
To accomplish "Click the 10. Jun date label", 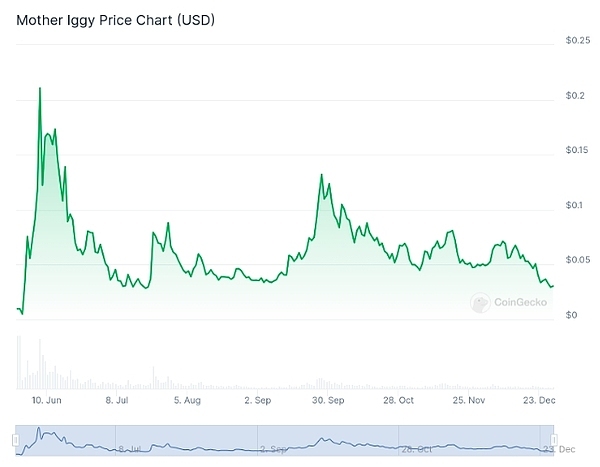I will (x=49, y=400).
